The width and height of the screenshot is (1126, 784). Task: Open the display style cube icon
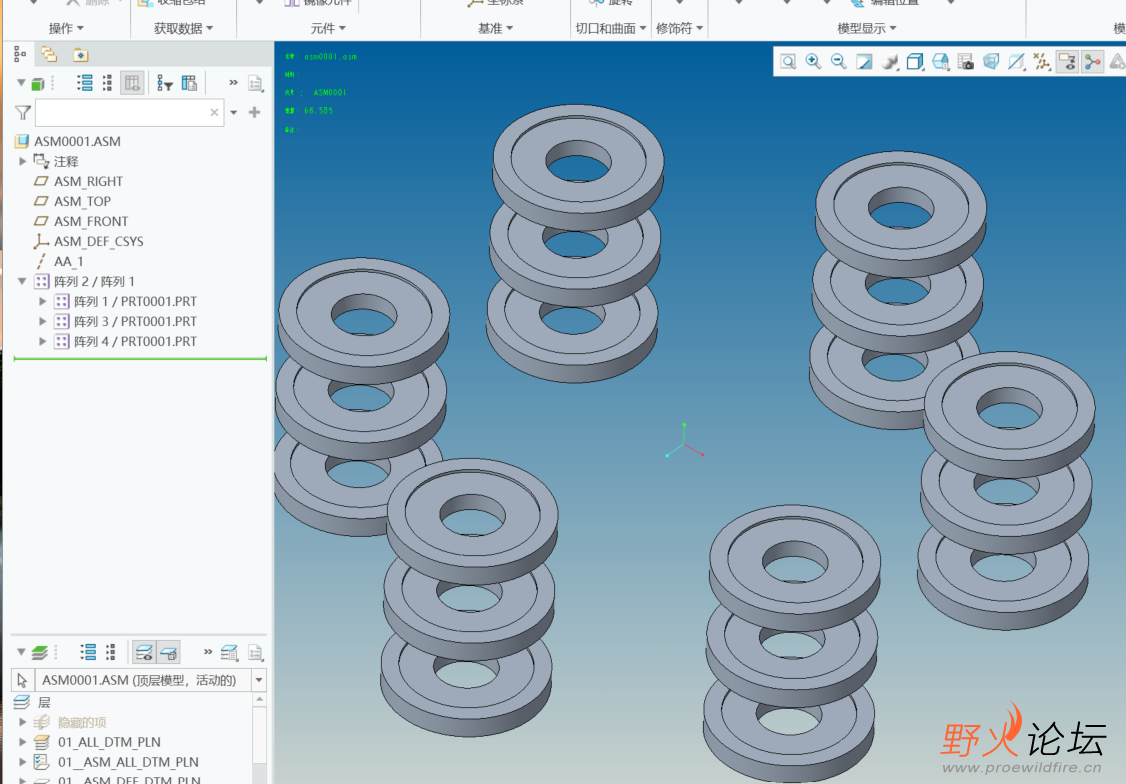(x=915, y=62)
